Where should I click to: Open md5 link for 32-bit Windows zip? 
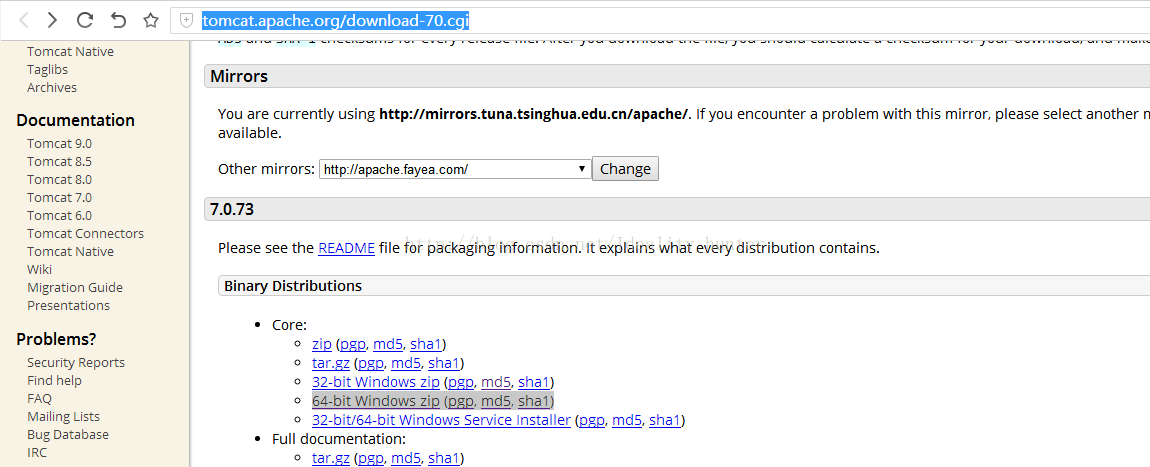coord(496,382)
